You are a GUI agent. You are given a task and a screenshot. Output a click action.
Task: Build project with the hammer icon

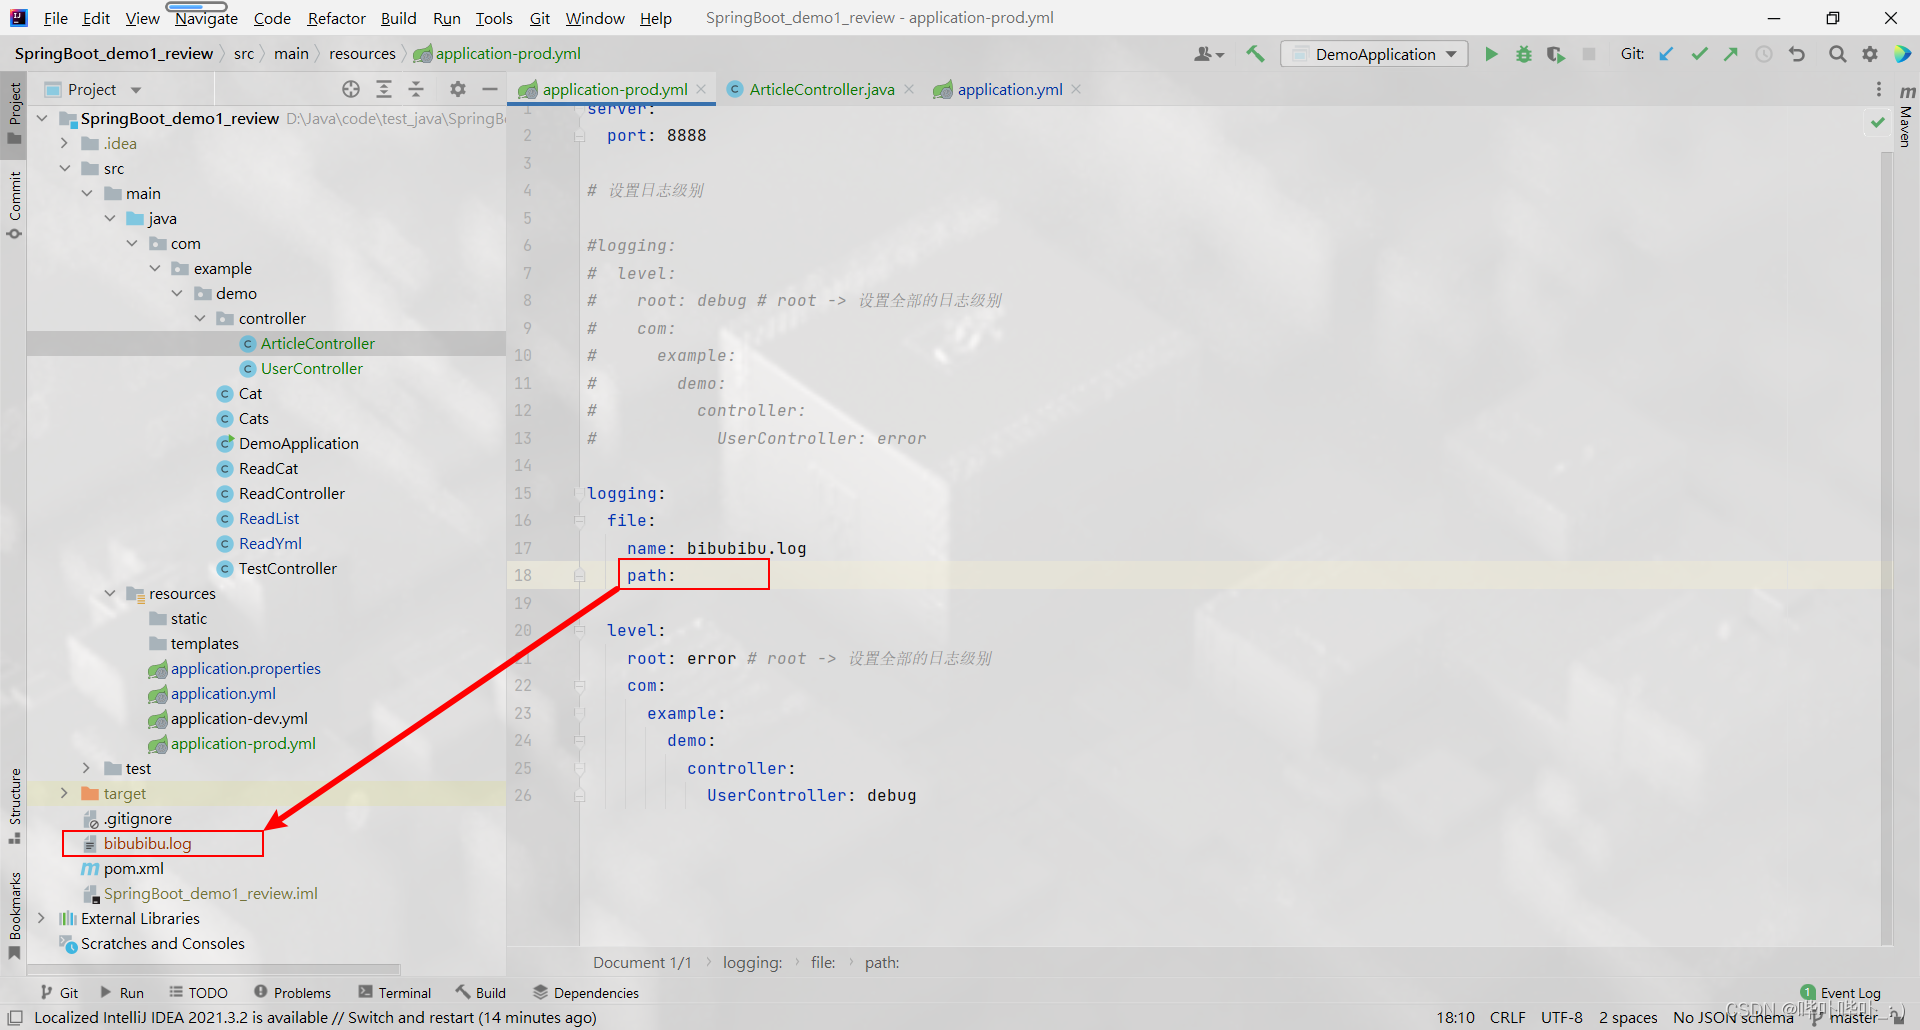(x=1255, y=54)
